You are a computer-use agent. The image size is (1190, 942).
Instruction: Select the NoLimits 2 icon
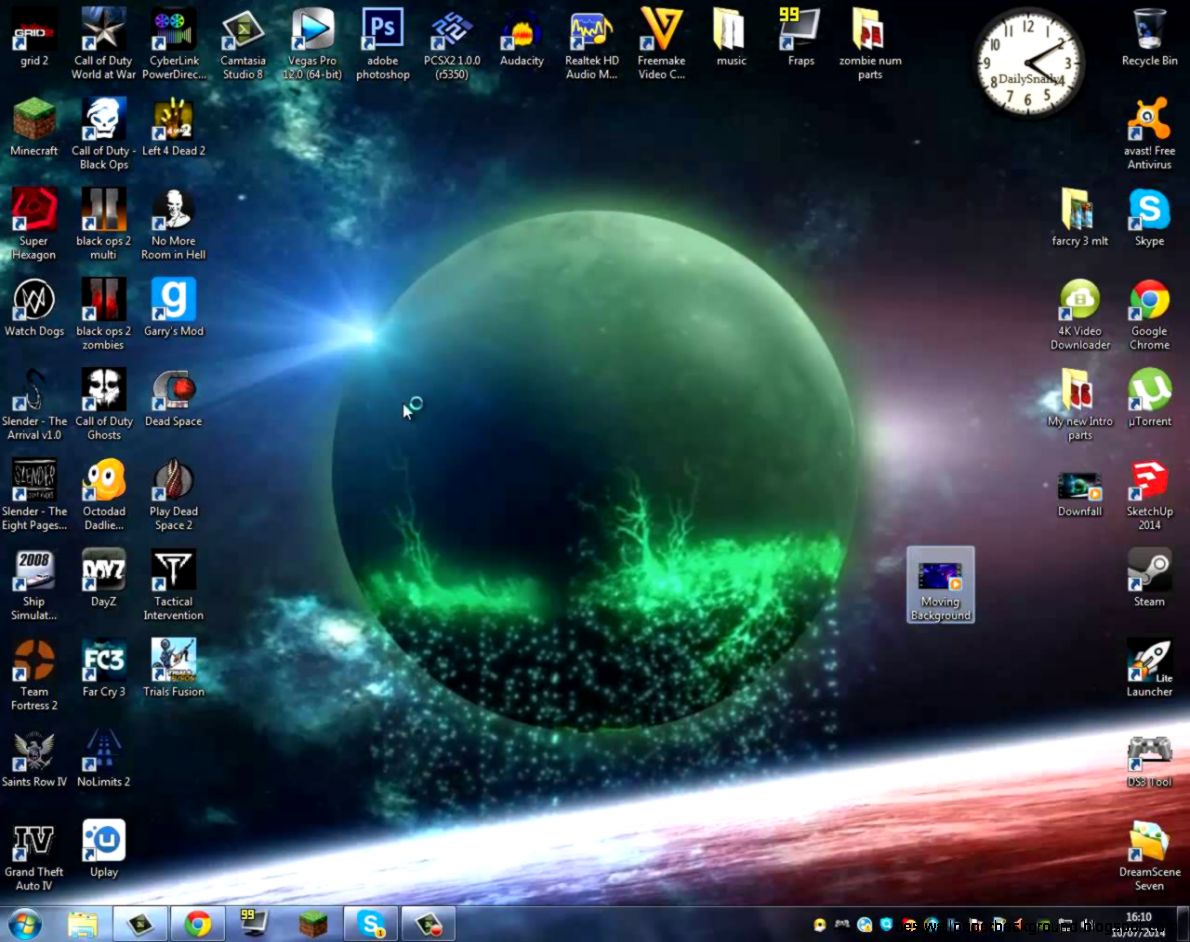103,758
